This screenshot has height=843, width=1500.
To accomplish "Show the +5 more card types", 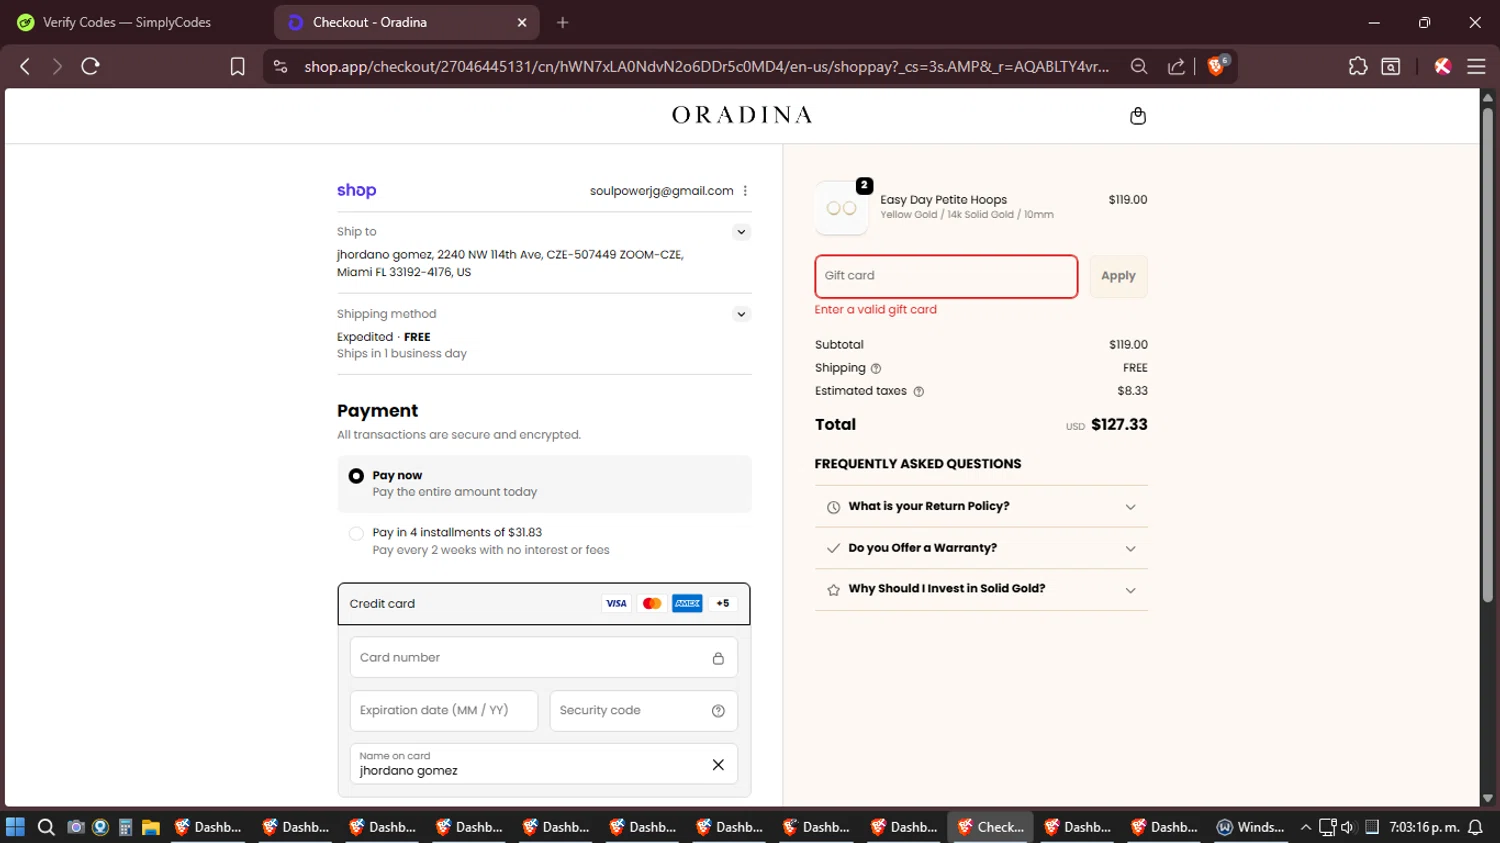I will (x=723, y=603).
